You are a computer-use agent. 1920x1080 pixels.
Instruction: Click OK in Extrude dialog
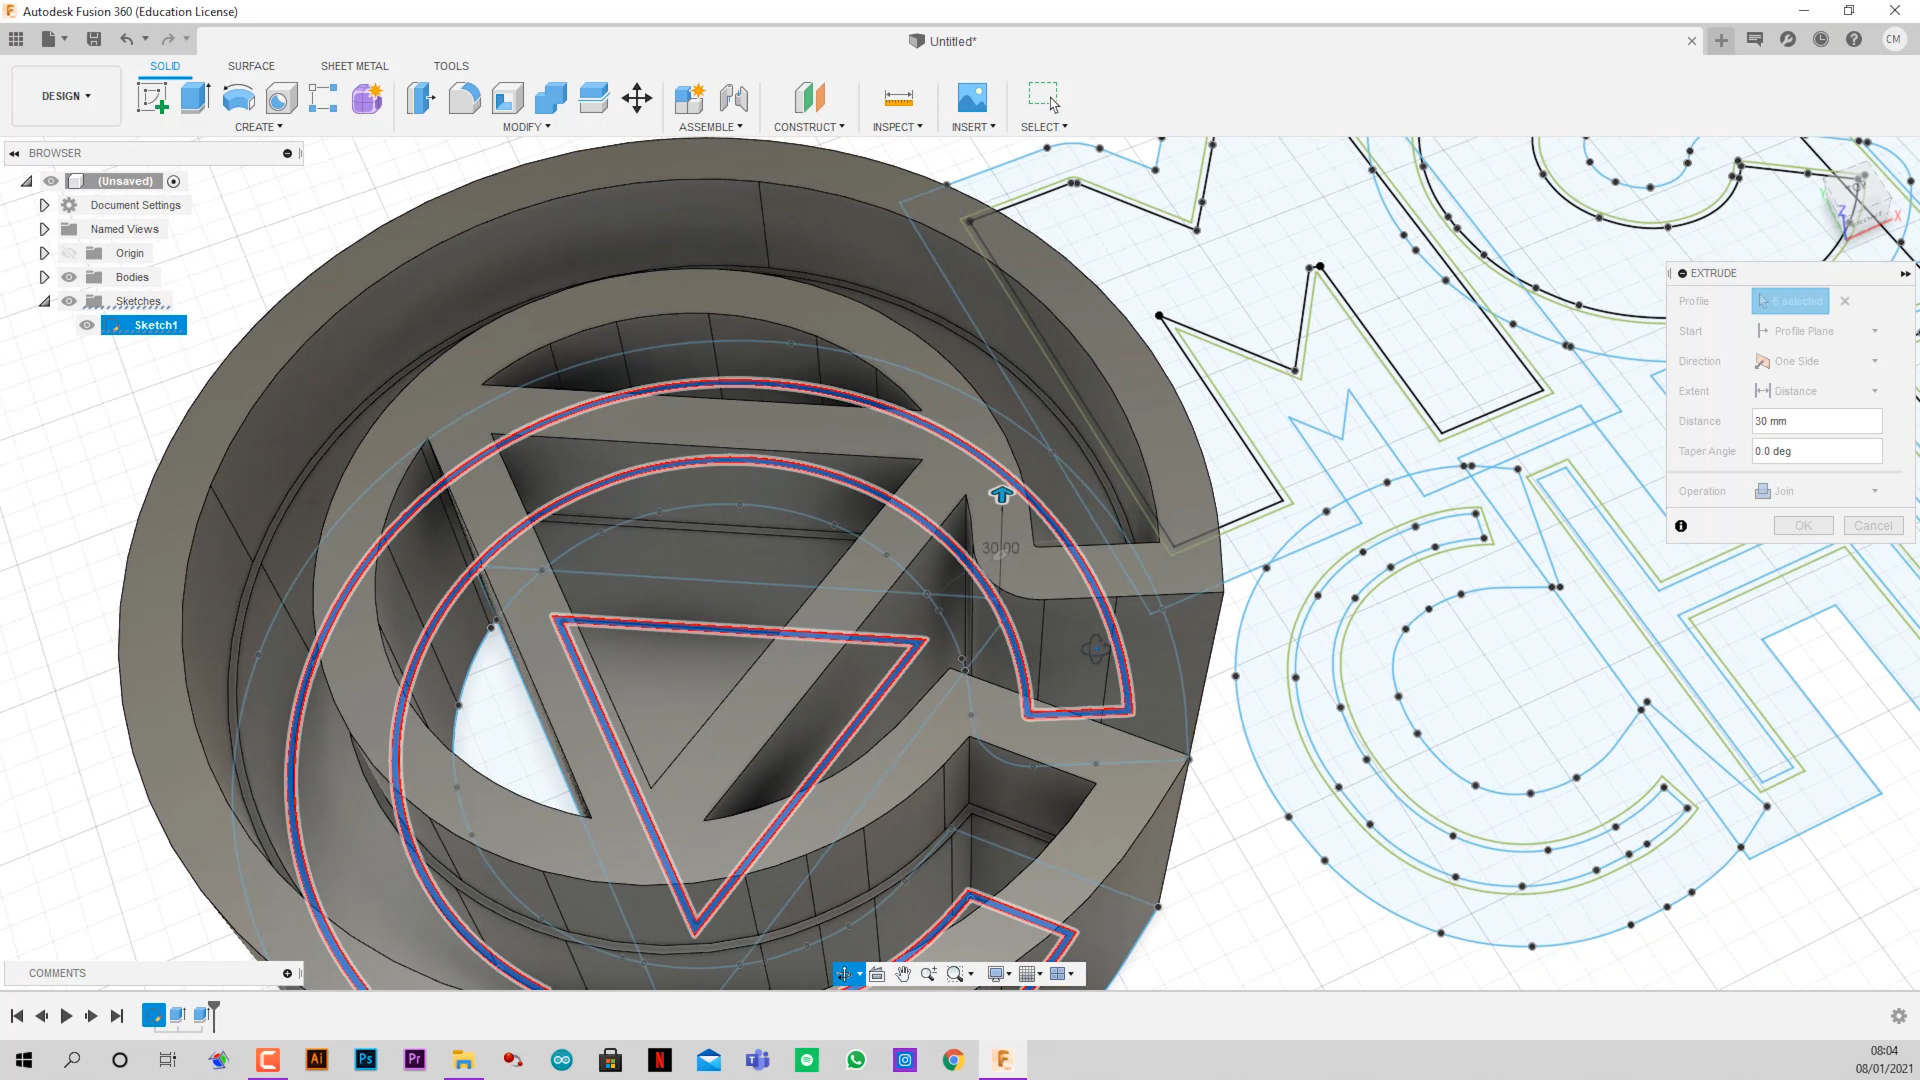coord(1803,526)
